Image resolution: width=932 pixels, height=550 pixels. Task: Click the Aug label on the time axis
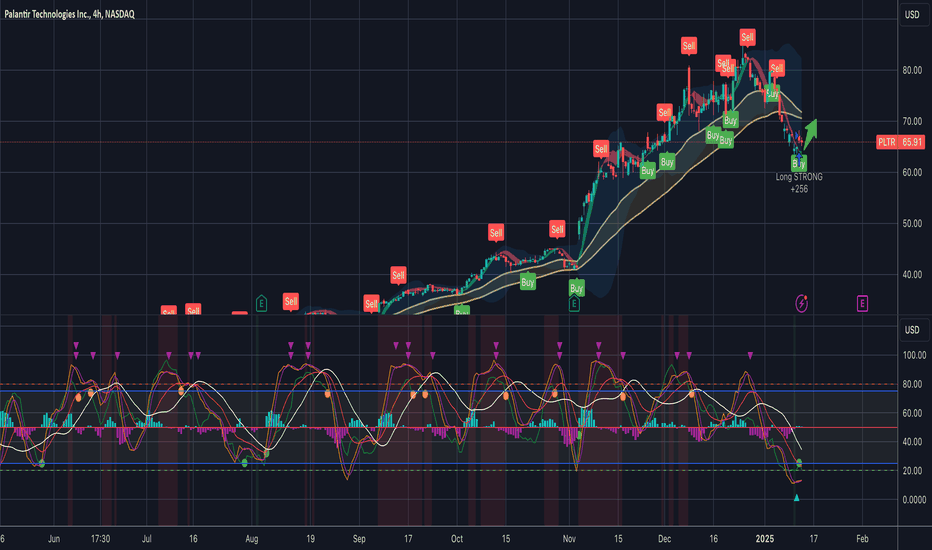point(251,539)
